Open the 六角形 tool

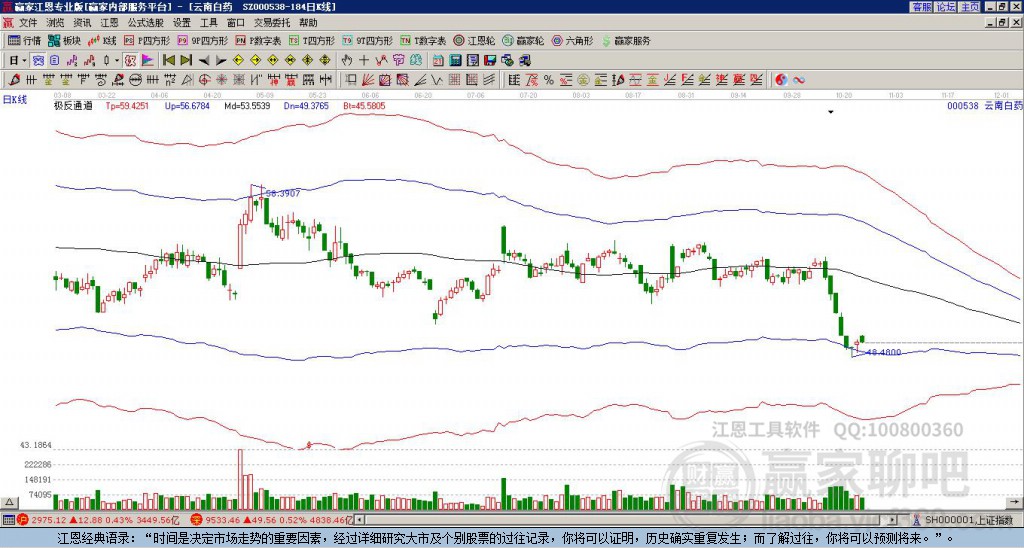click(x=572, y=40)
